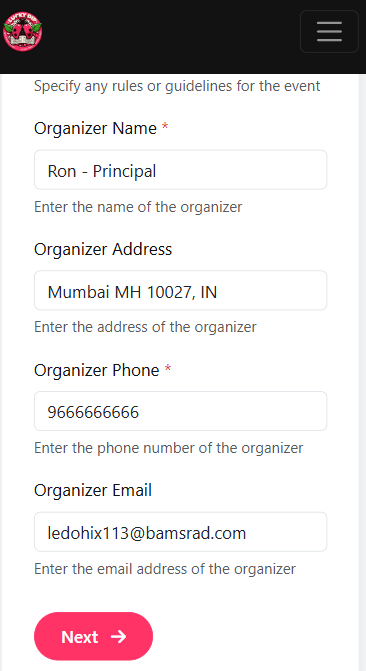
Task: Click 'Enter the address of the organizer' hint
Action: [146, 327]
